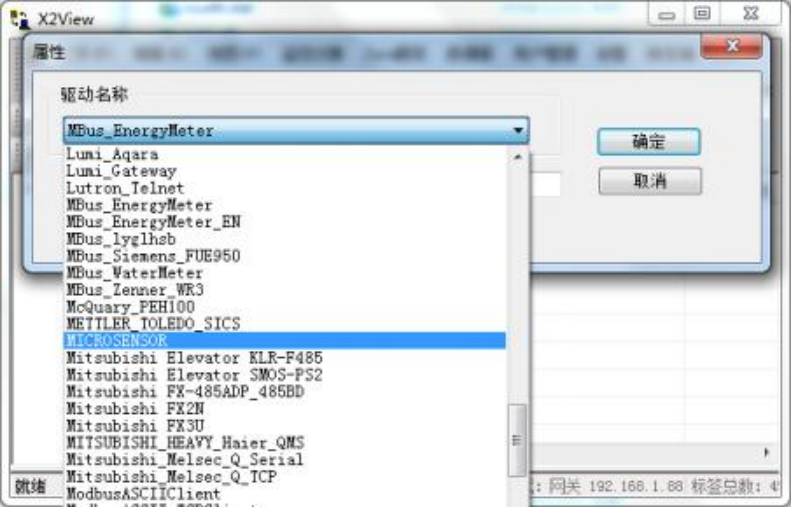Minimize the X2View window

pyautogui.click(x=666, y=14)
